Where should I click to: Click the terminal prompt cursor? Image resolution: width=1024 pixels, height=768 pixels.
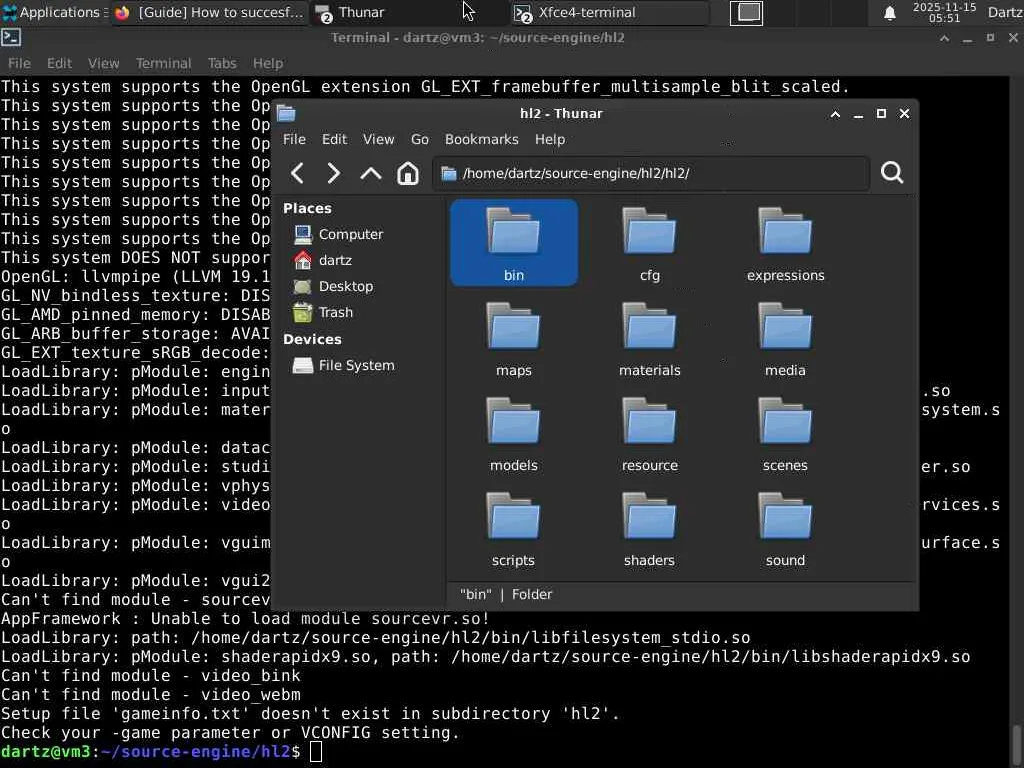(315, 752)
